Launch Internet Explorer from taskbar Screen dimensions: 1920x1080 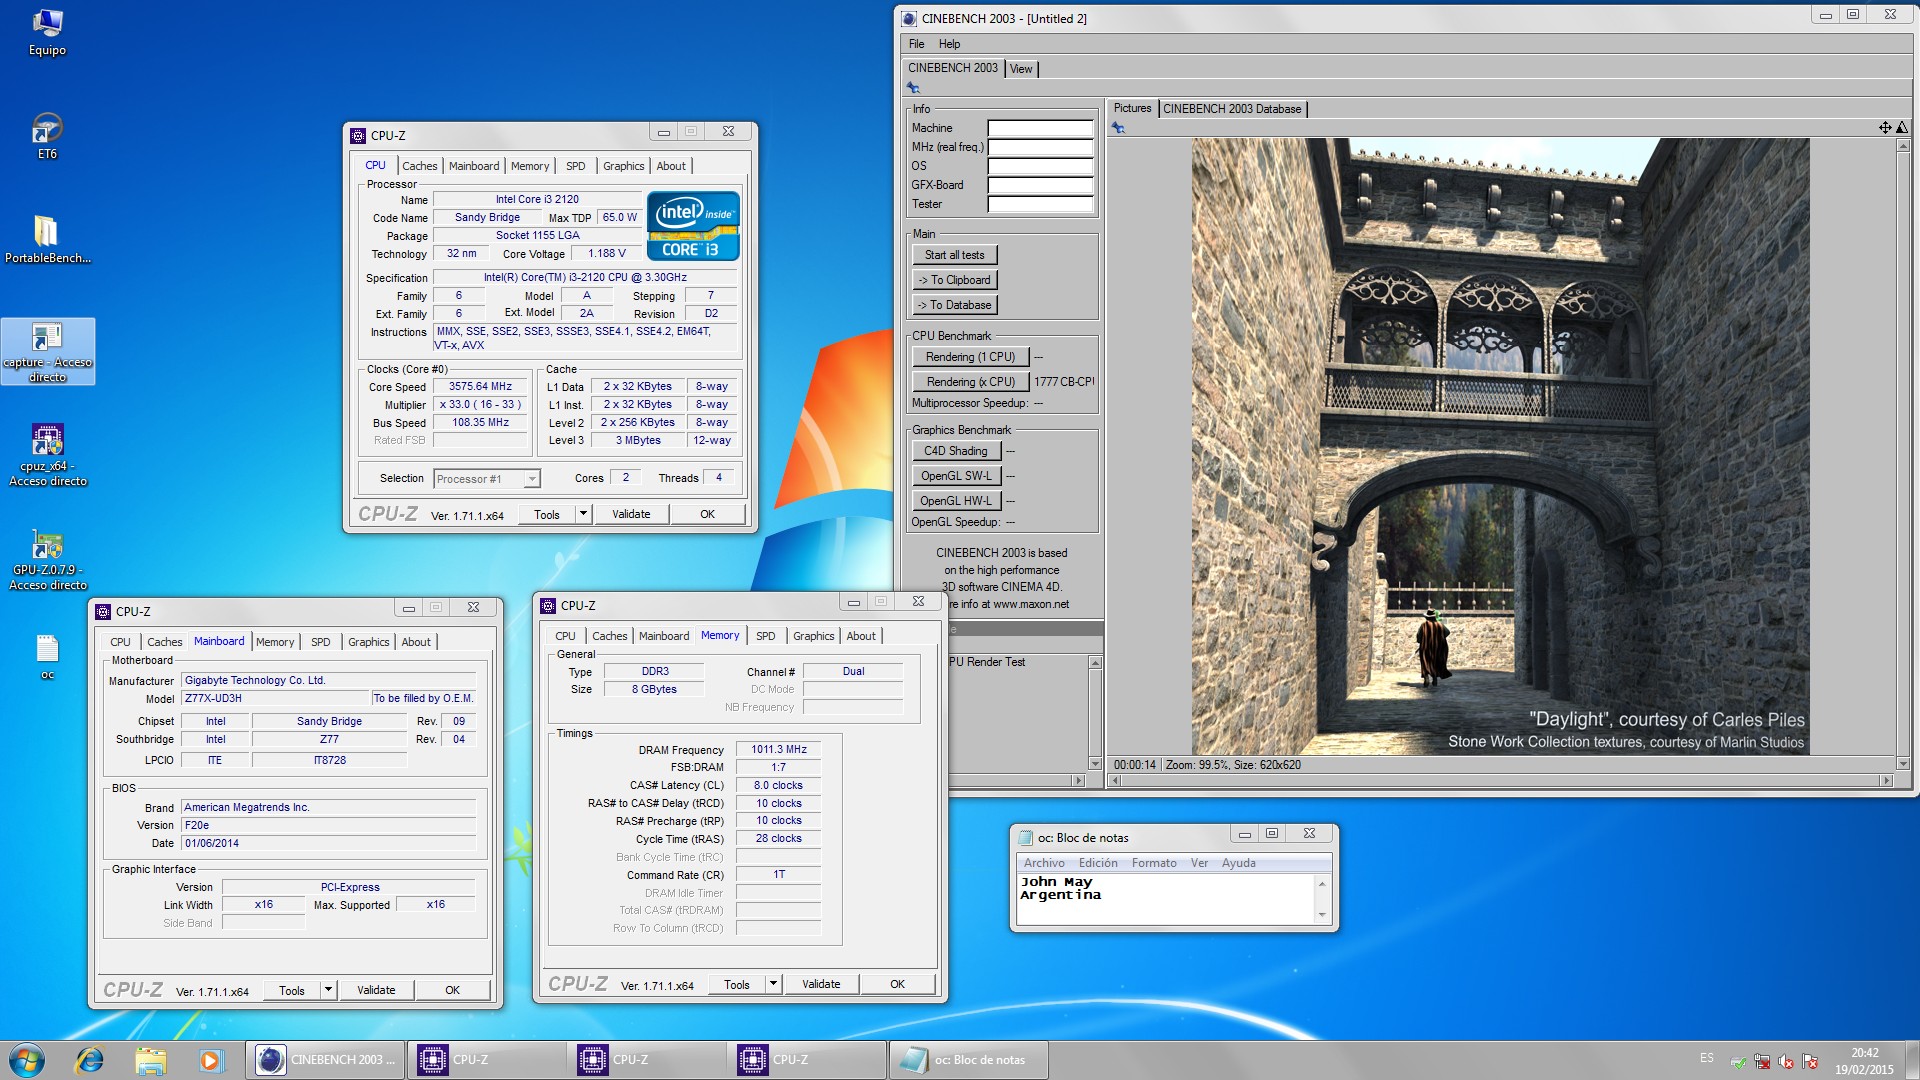coord(90,1060)
